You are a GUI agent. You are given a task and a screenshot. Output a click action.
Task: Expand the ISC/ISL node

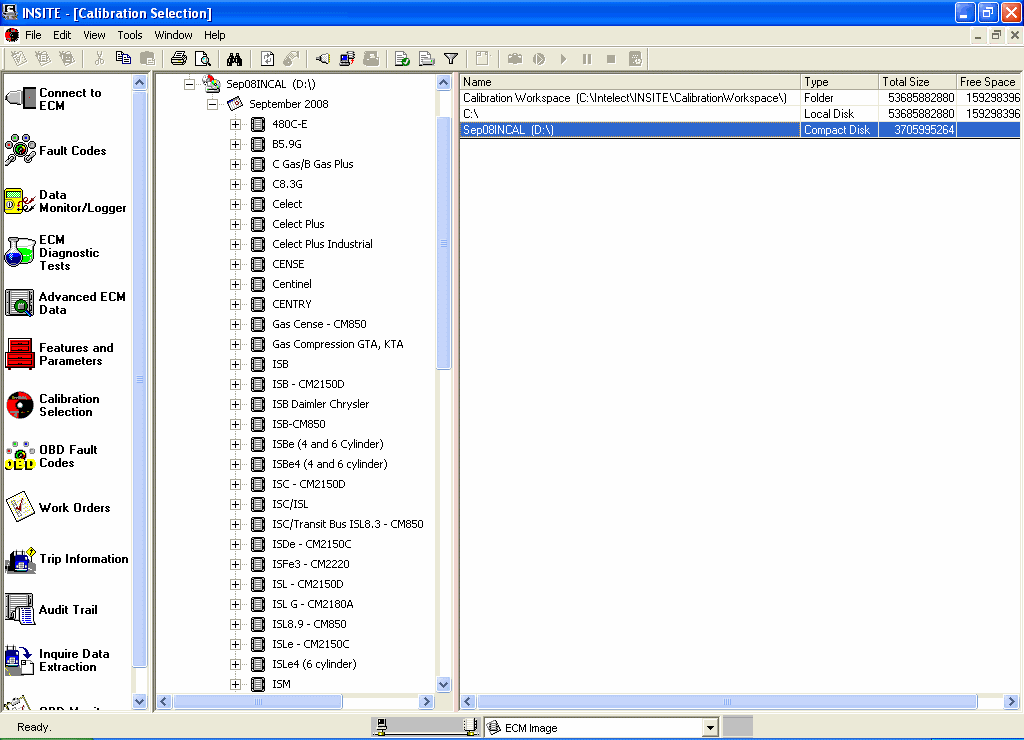click(x=235, y=504)
